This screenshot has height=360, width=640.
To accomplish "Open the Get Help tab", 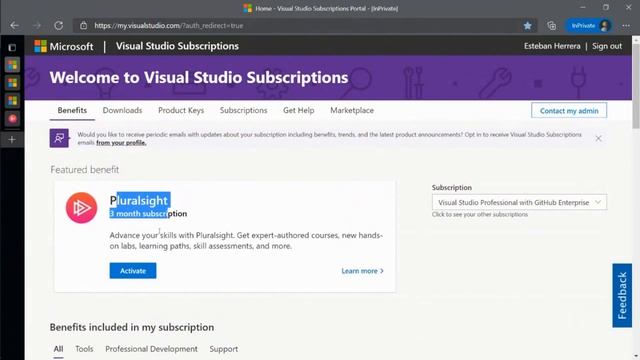I will tap(298, 111).
